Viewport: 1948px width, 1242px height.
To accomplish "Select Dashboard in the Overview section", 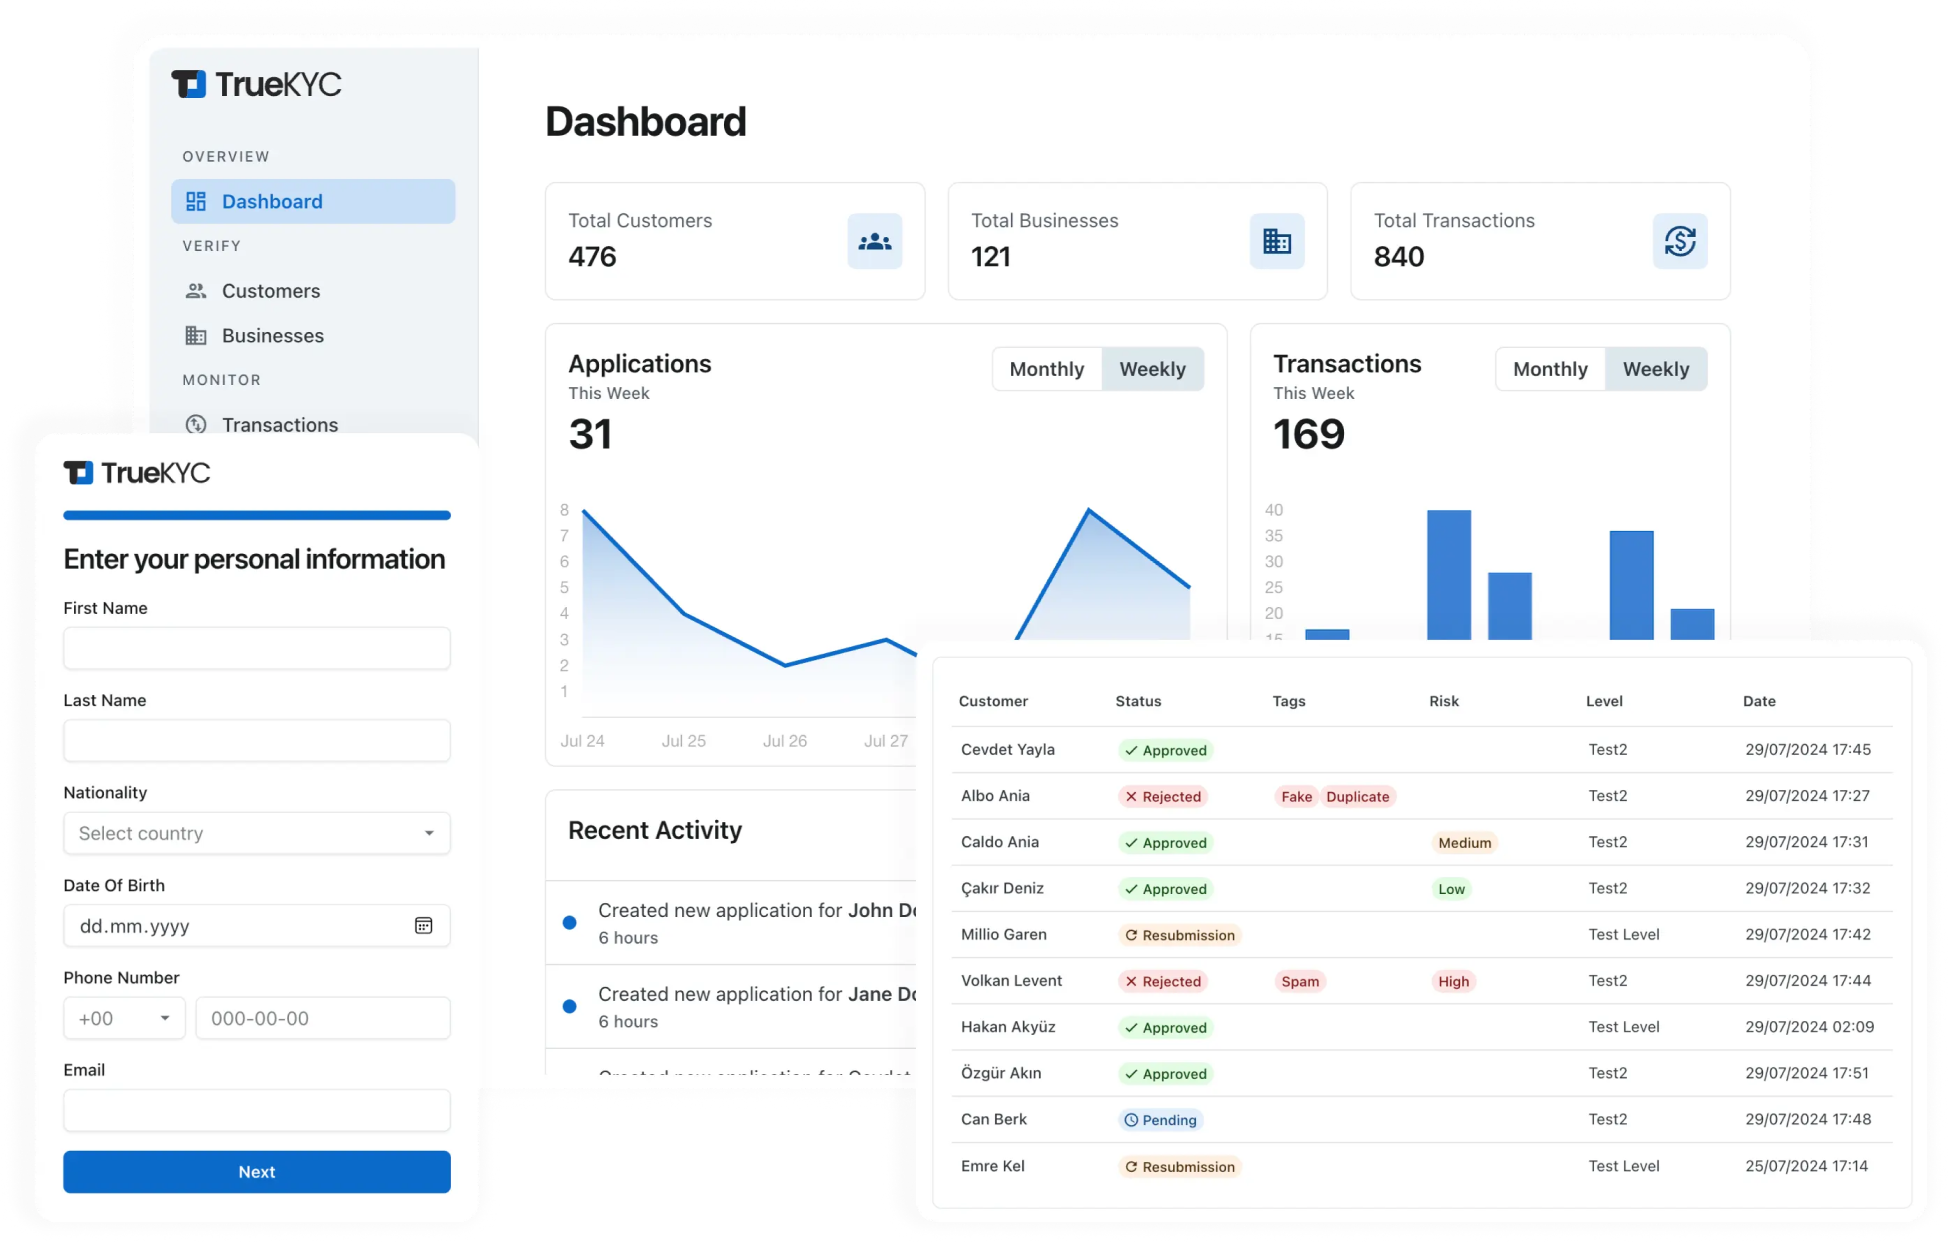I will point(272,201).
